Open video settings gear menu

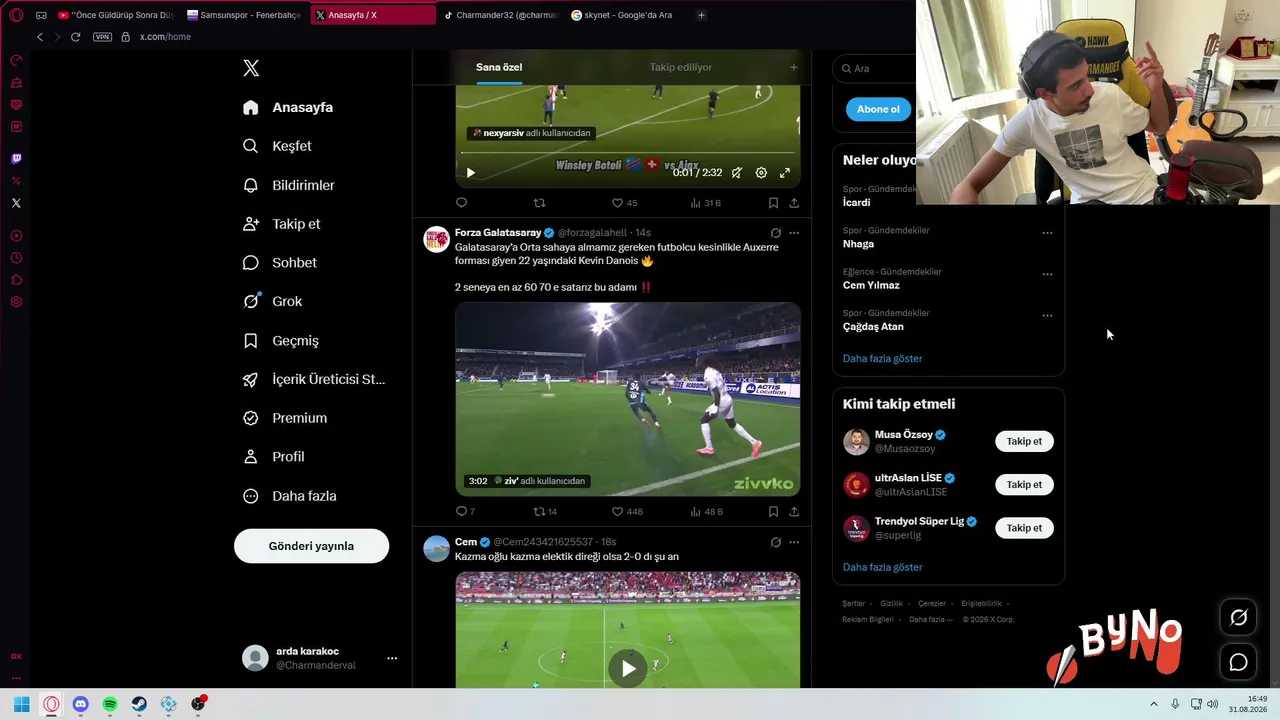coord(761,172)
